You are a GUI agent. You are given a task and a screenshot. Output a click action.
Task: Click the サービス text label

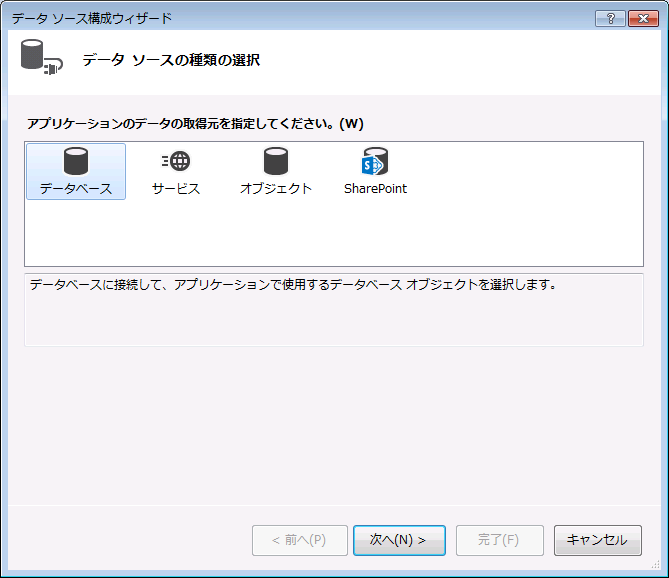pyautogui.click(x=176, y=188)
